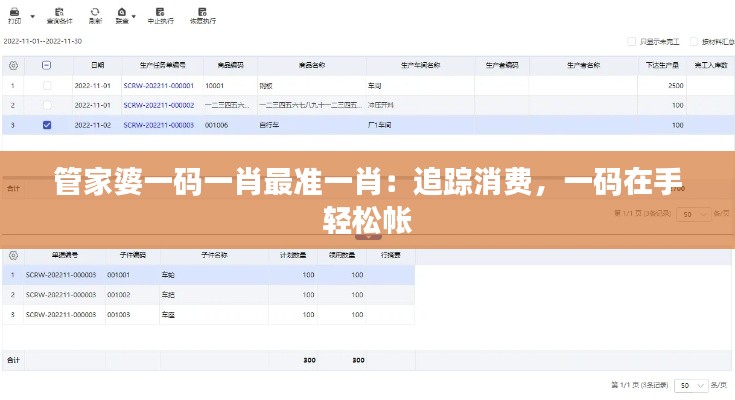Open order link SCRW-202211-000001
The height and width of the screenshot is (400, 735).
(x=158, y=86)
